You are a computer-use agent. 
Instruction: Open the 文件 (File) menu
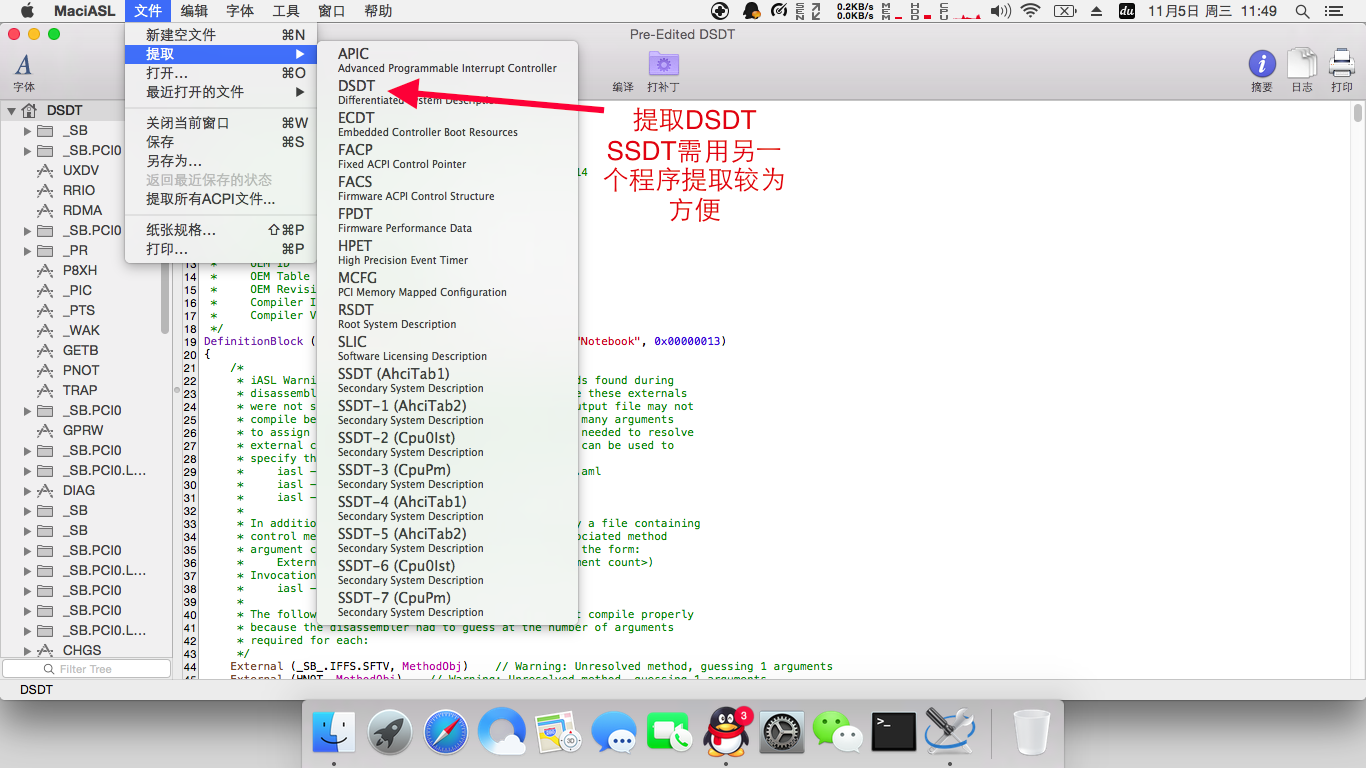[x=148, y=11]
